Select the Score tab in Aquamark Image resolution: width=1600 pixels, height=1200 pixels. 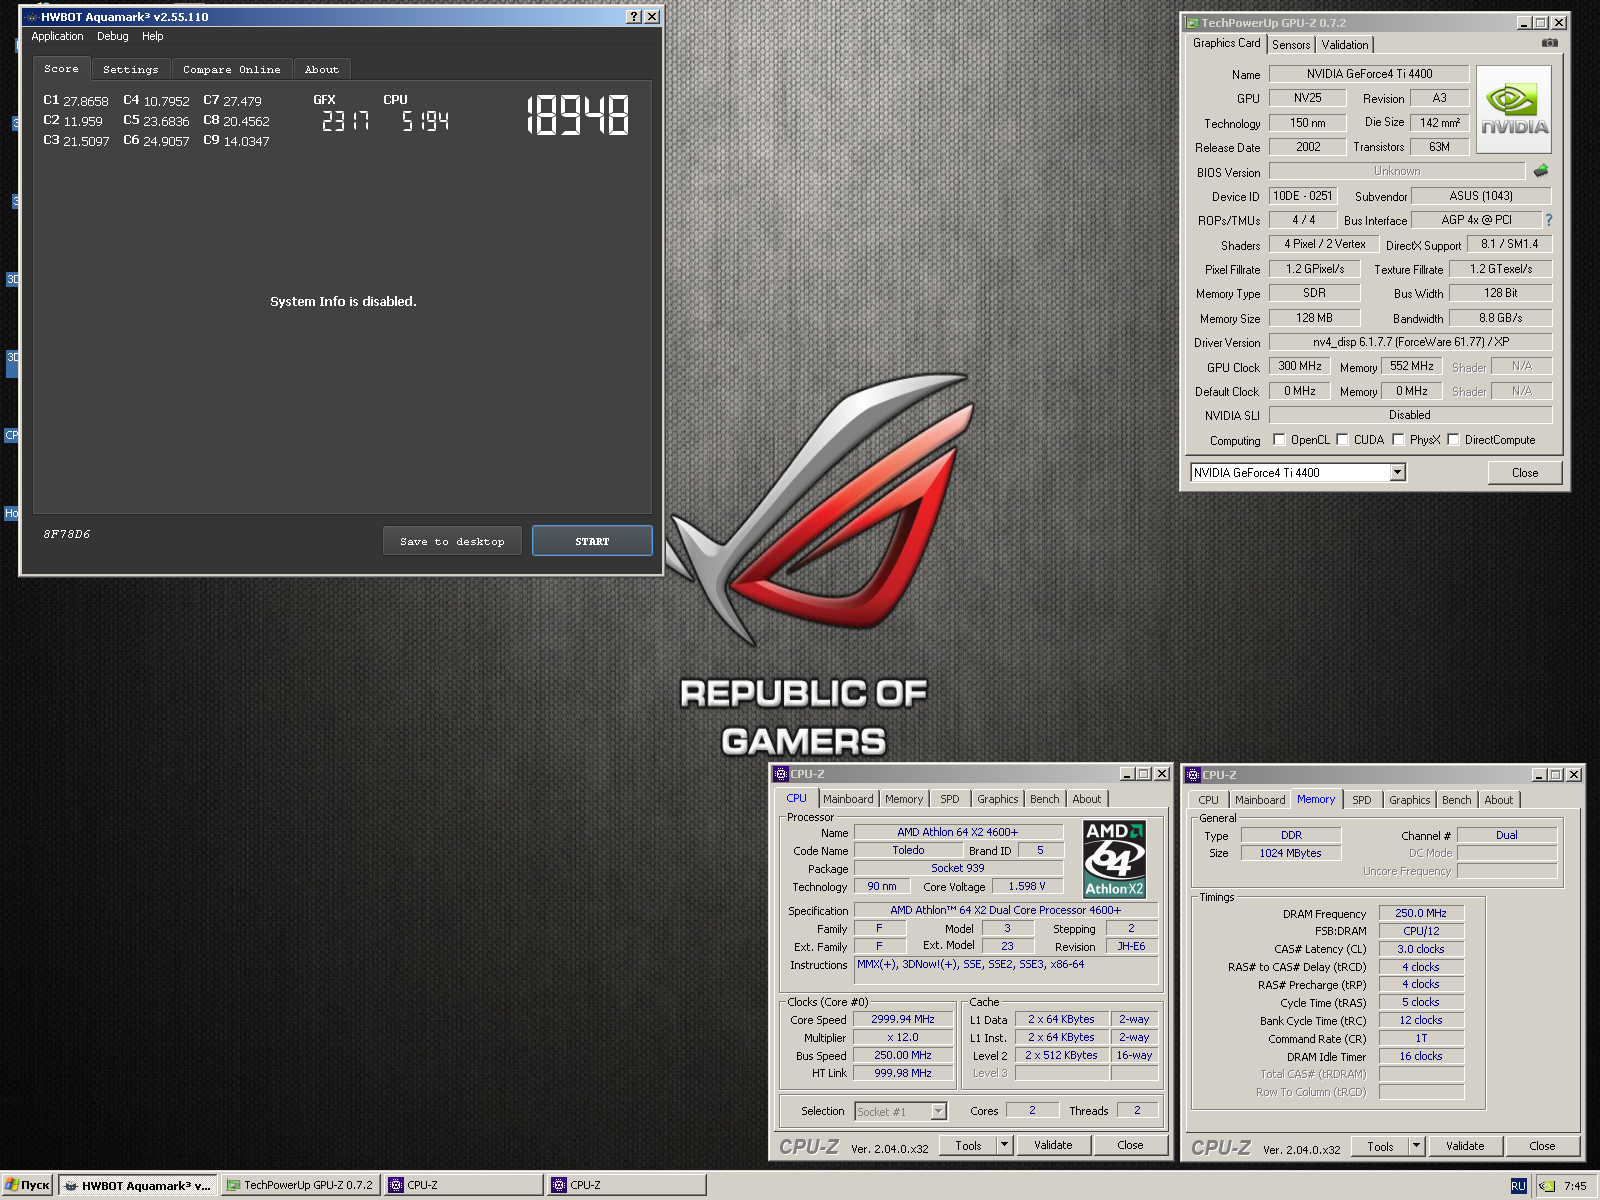click(x=61, y=69)
